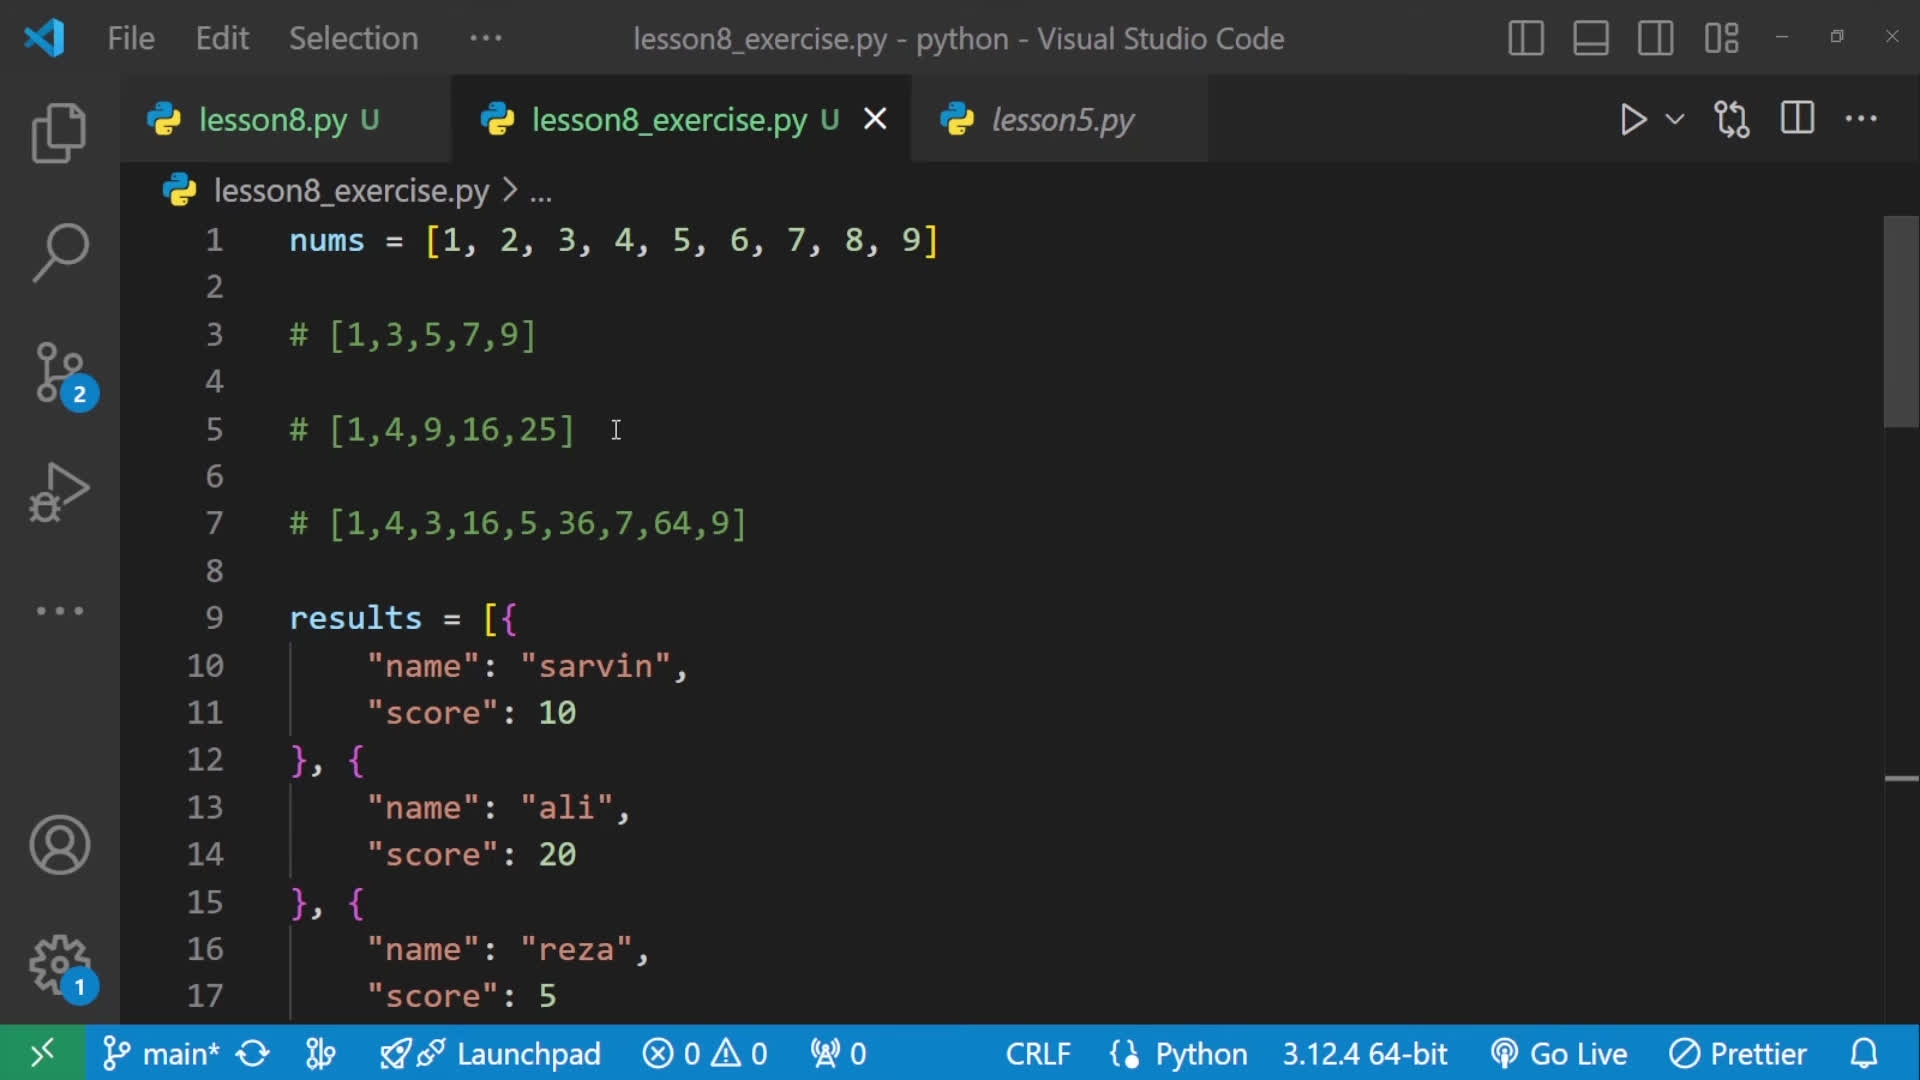Expand the Run options dropdown arrow
This screenshot has width=1920, height=1080.
tap(1675, 120)
